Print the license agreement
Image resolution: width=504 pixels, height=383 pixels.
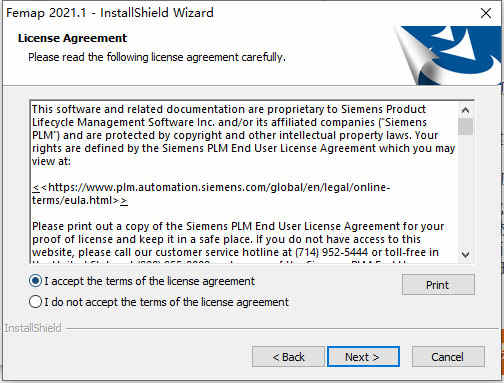(438, 285)
